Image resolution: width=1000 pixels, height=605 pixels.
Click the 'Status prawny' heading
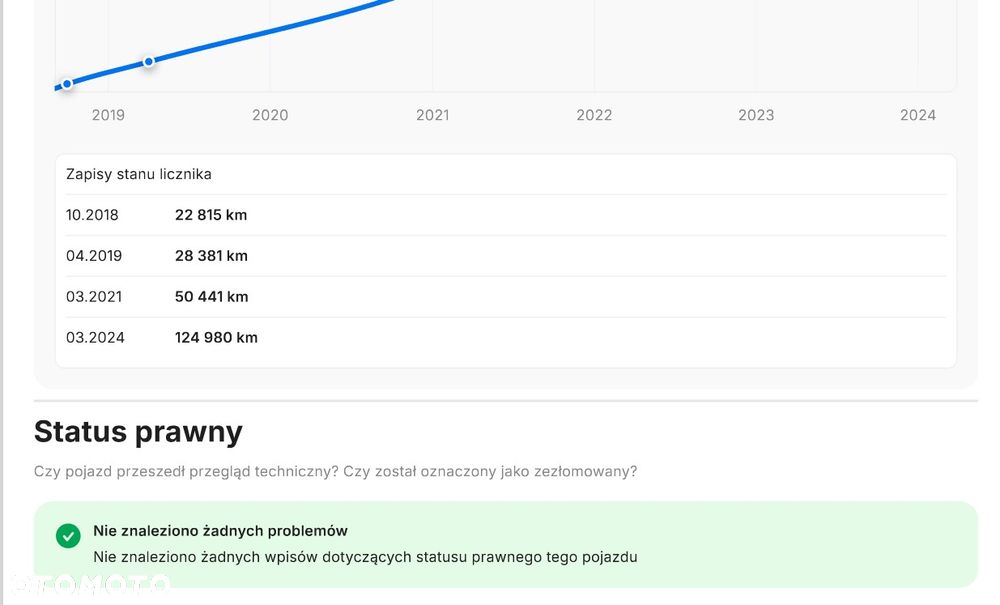pyautogui.click(x=138, y=432)
